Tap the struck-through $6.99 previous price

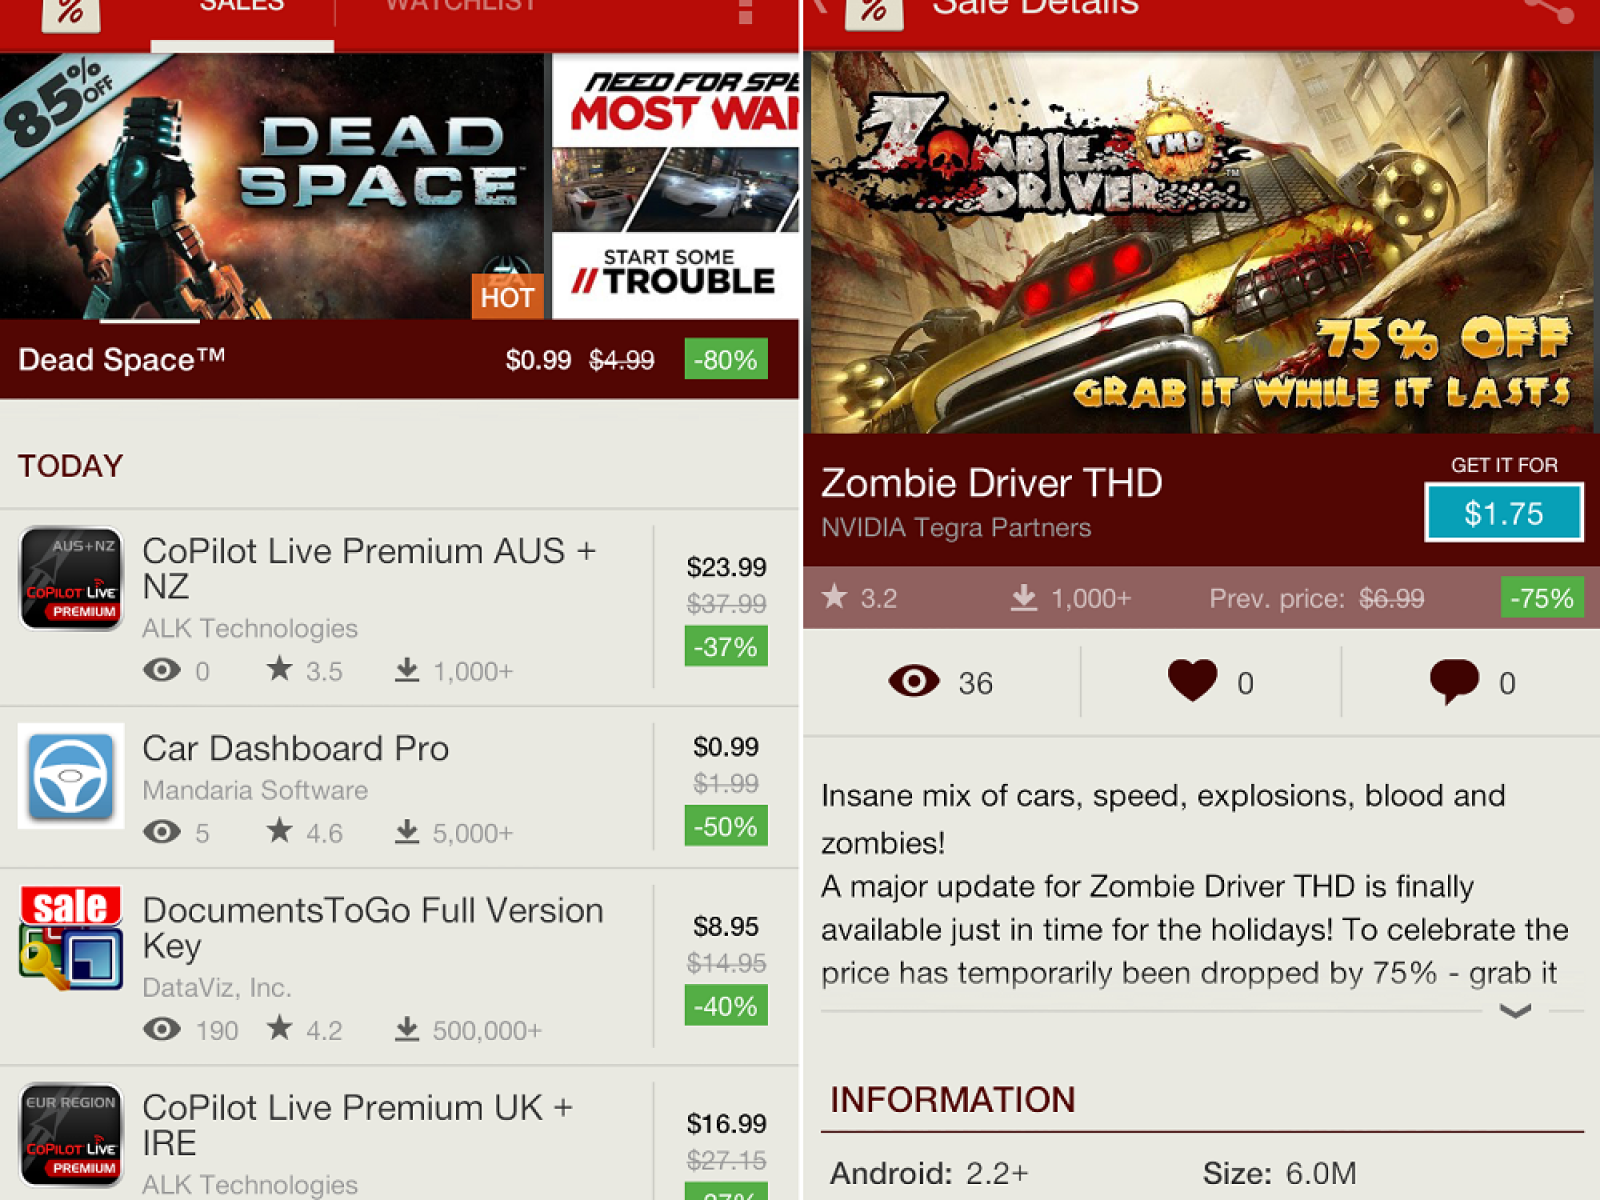[1391, 598]
